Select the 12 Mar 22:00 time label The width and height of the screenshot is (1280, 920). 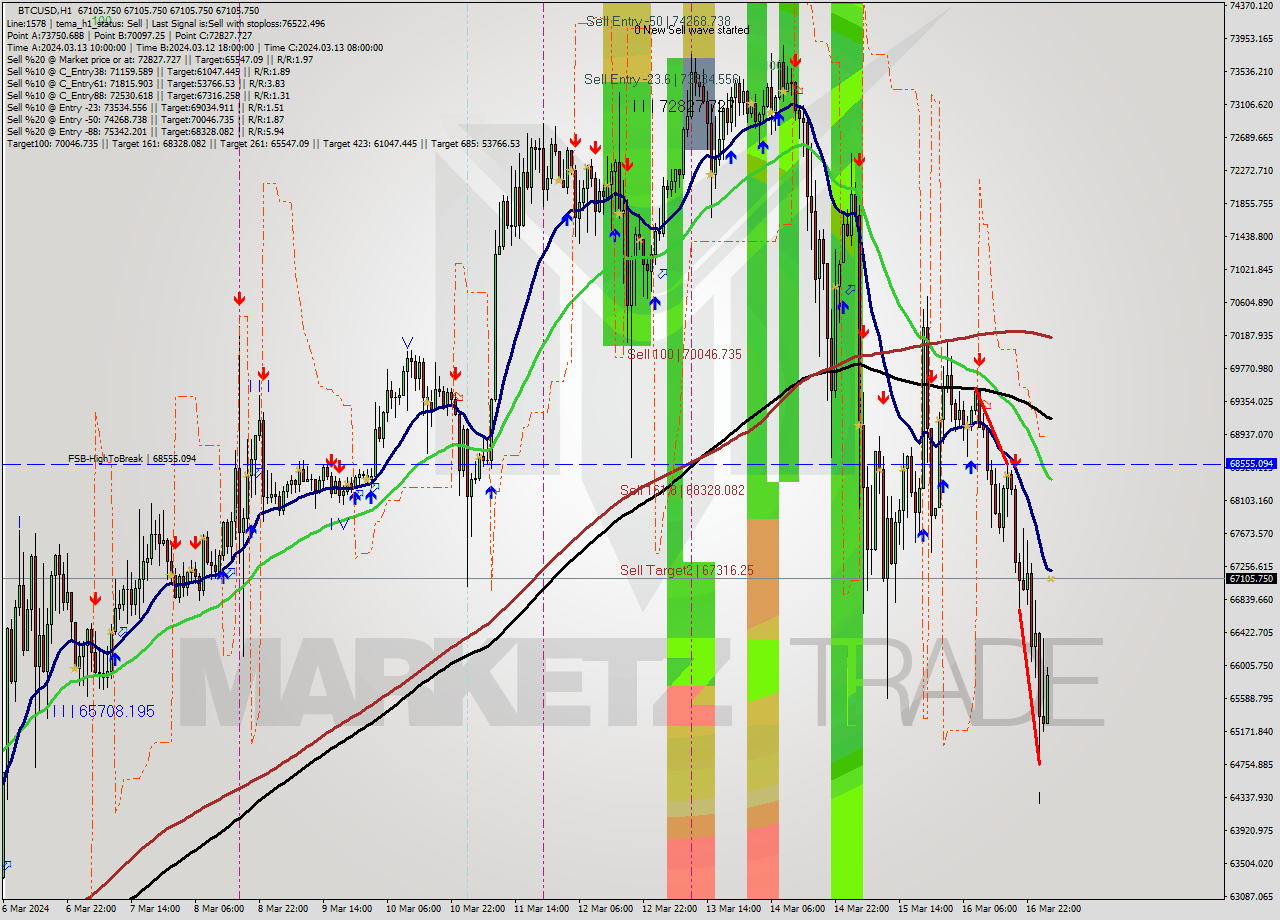pyautogui.click(x=669, y=909)
